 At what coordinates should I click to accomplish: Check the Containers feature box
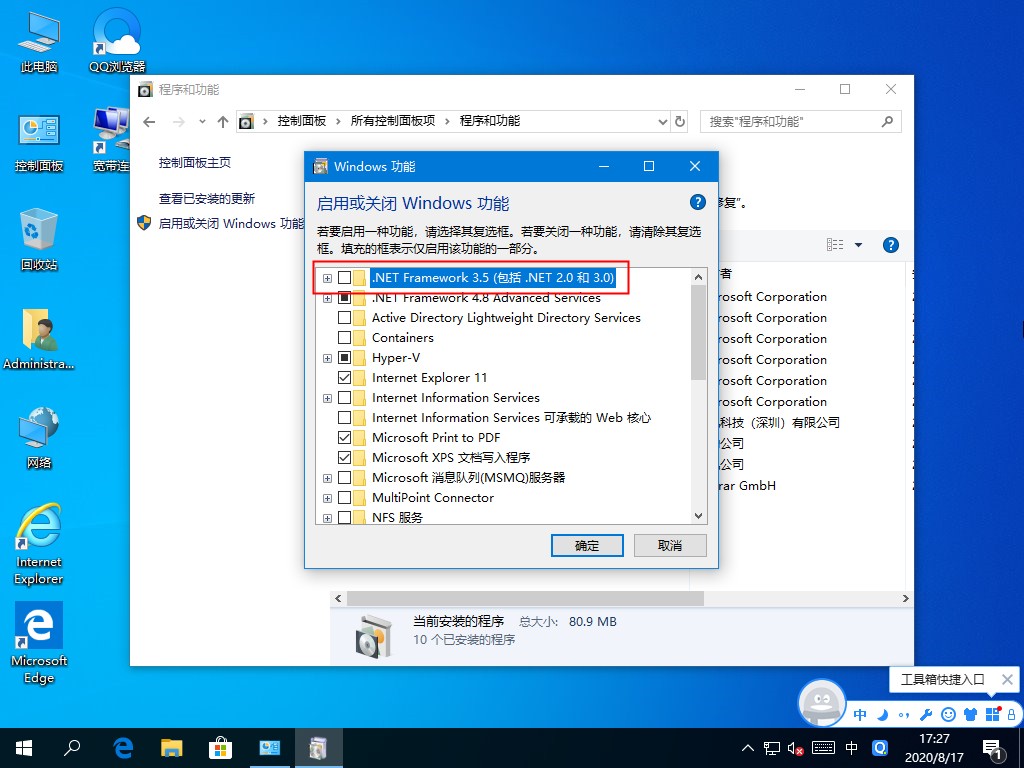tap(347, 338)
